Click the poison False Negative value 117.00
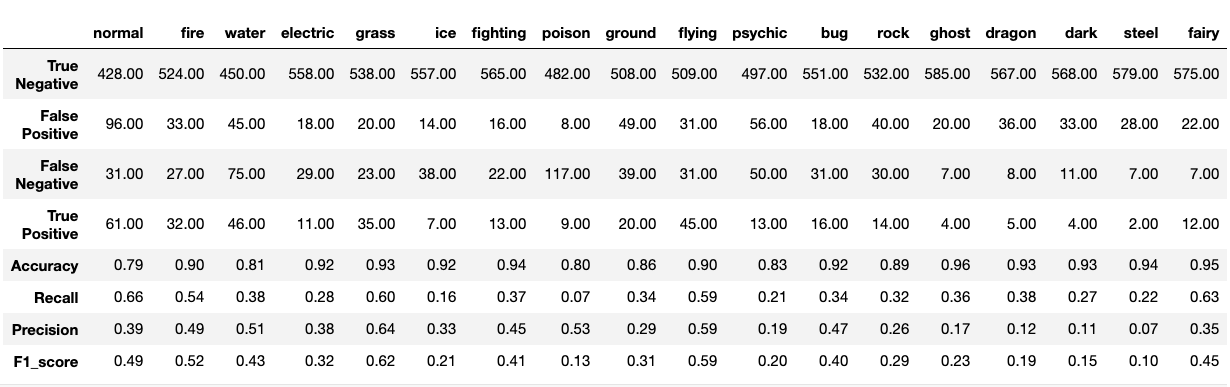The height and width of the screenshot is (387, 1230). (x=567, y=174)
